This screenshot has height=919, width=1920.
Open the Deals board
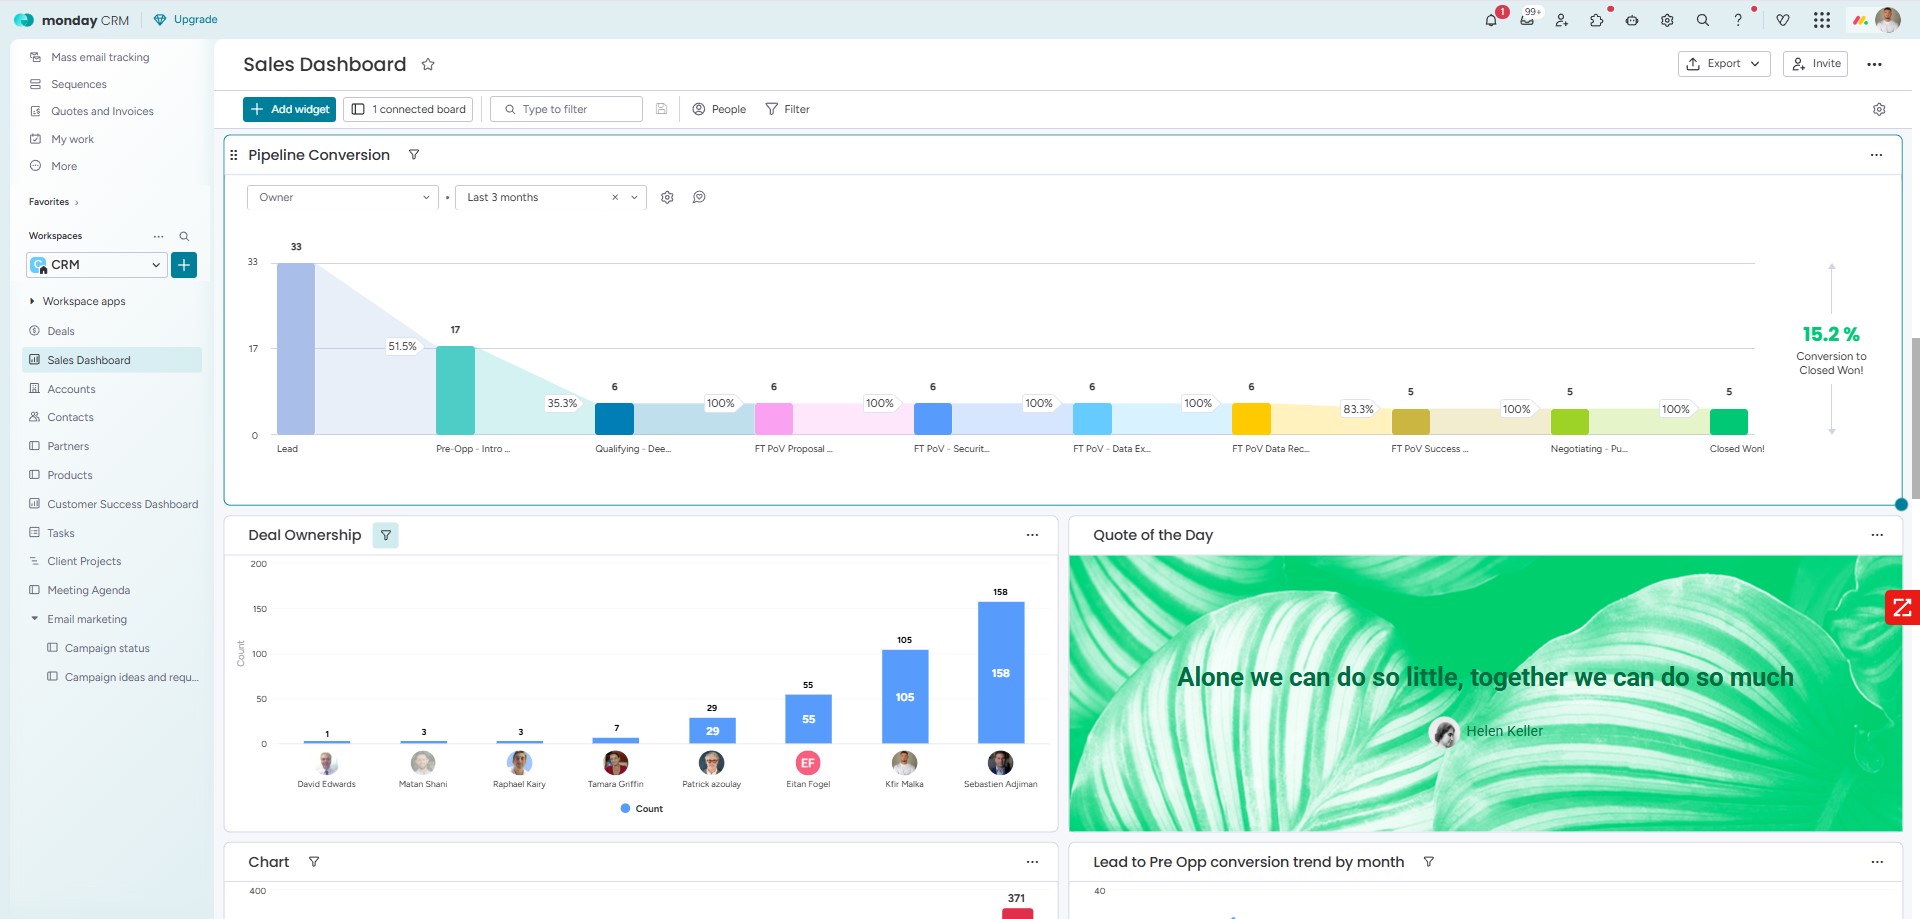coord(61,331)
